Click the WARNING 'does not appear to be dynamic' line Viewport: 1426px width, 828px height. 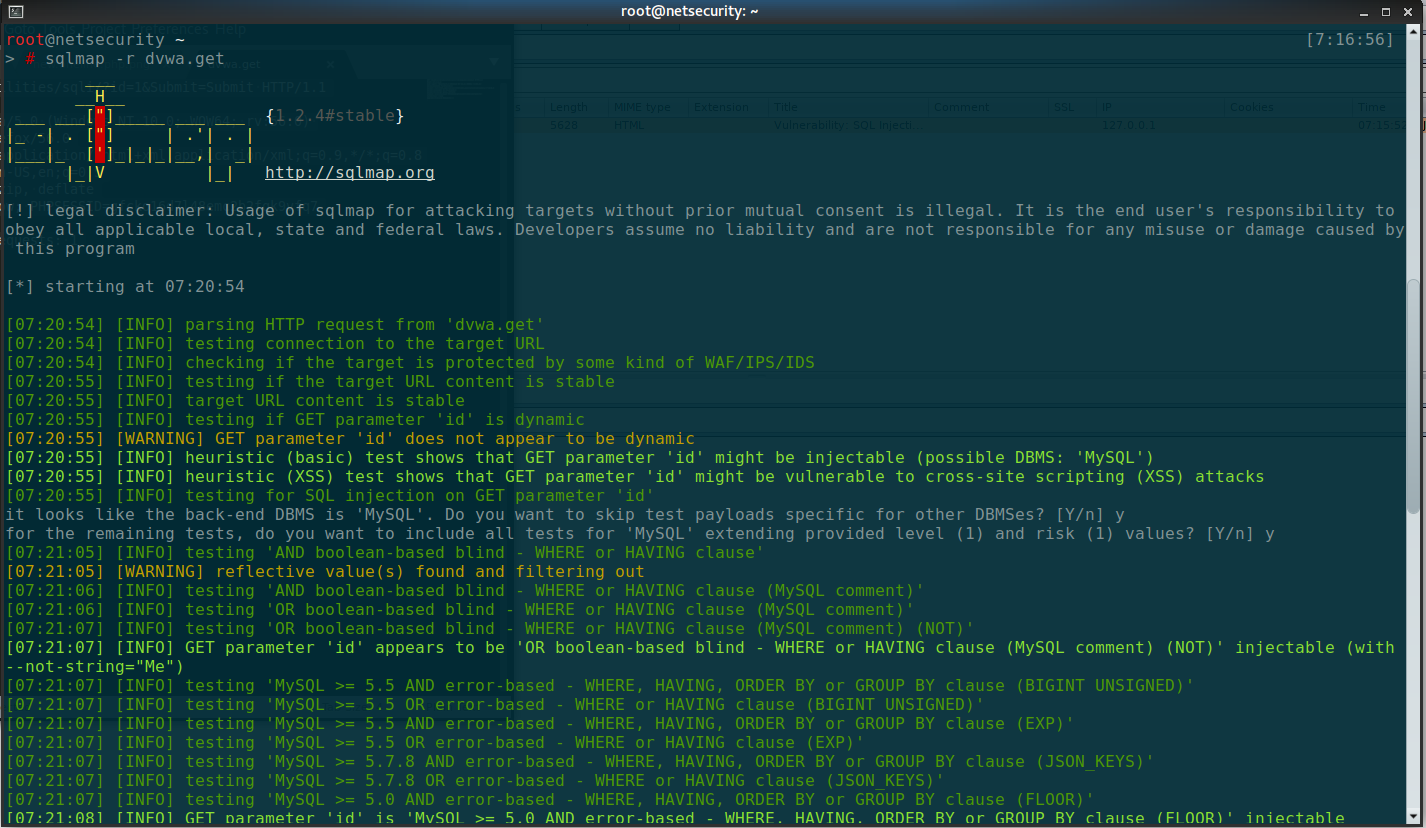pyautogui.click(x=350, y=439)
